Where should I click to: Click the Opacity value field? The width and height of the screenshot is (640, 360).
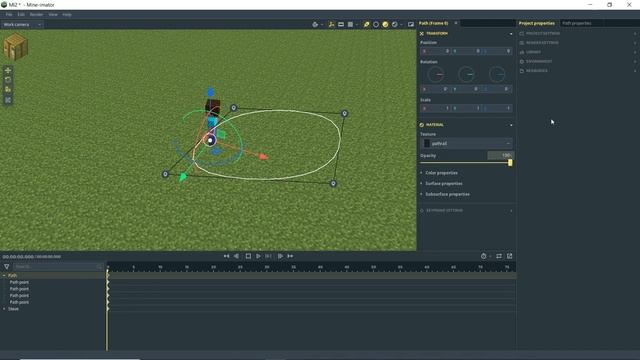pyautogui.click(x=500, y=156)
